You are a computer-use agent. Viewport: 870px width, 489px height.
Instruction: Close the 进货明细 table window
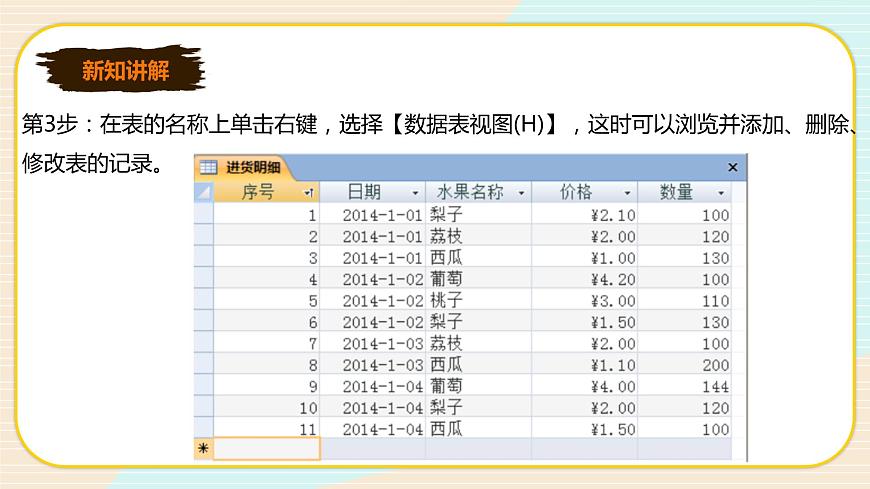732,167
